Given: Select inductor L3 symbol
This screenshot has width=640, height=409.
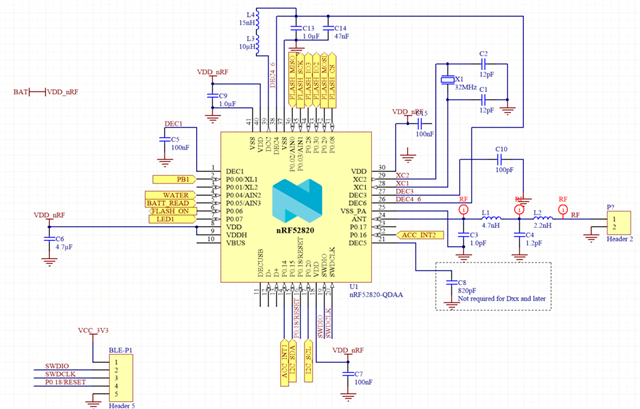Looking at the screenshot, I should [x=258, y=42].
